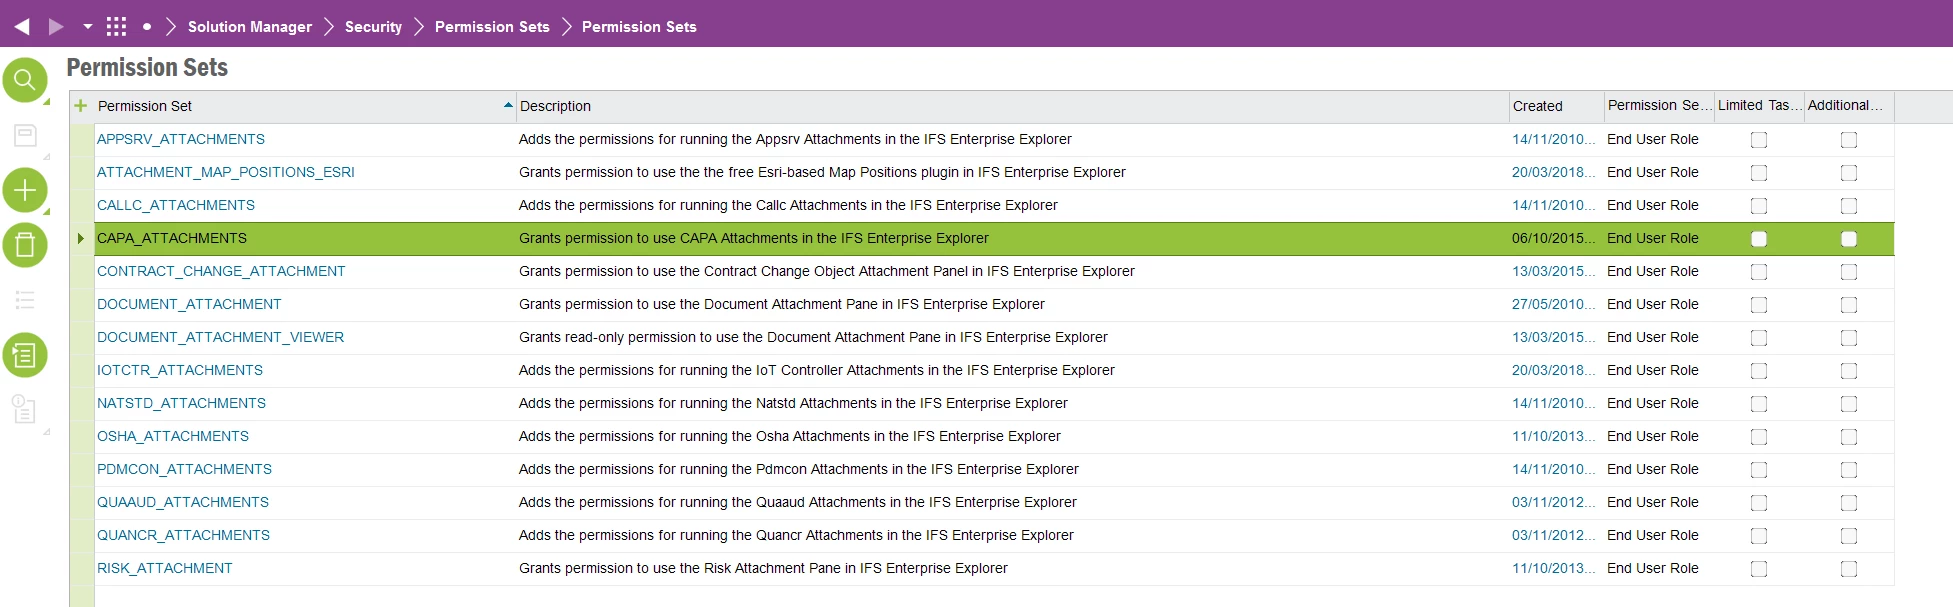The height and width of the screenshot is (607, 1953).
Task: Open the DOCUMENT_ATTACHMENT_VIEWER permission set link
Action: [x=220, y=337]
